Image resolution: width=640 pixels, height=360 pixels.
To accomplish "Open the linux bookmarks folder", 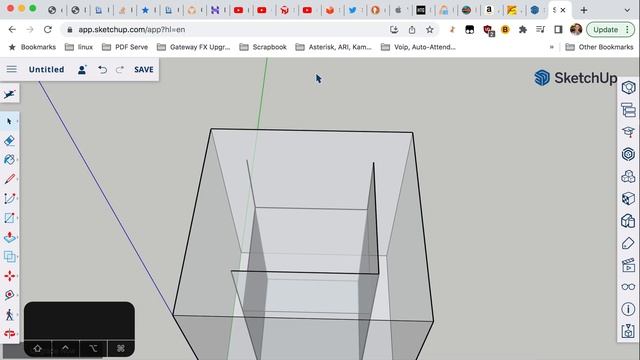I will click(x=79, y=47).
